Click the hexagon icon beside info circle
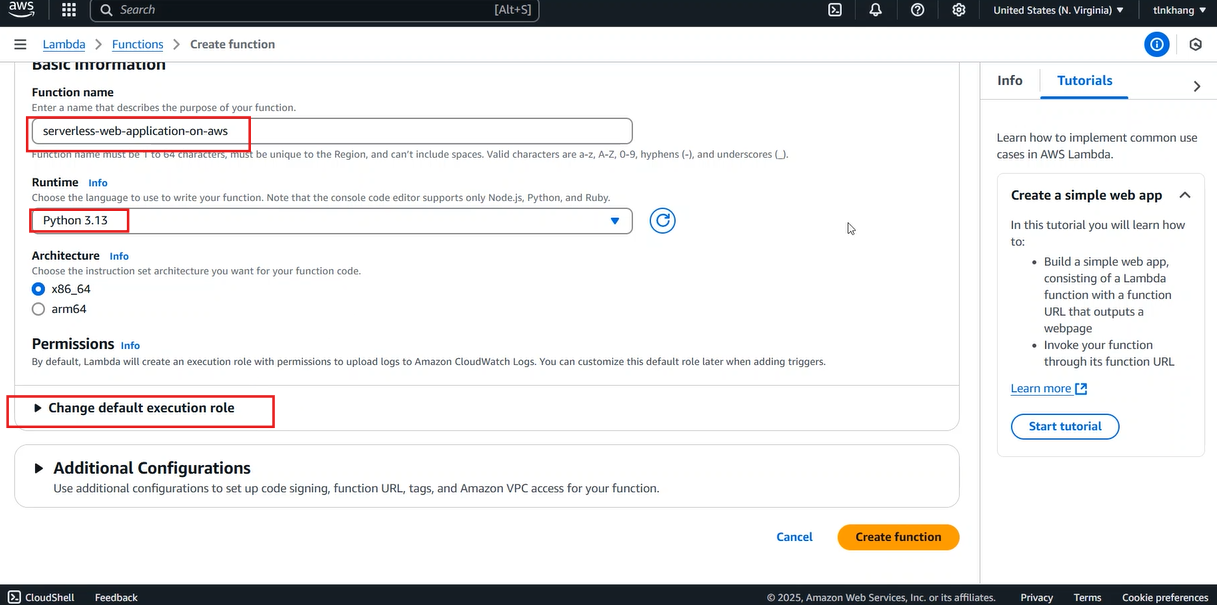 [x=1195, y=44]
